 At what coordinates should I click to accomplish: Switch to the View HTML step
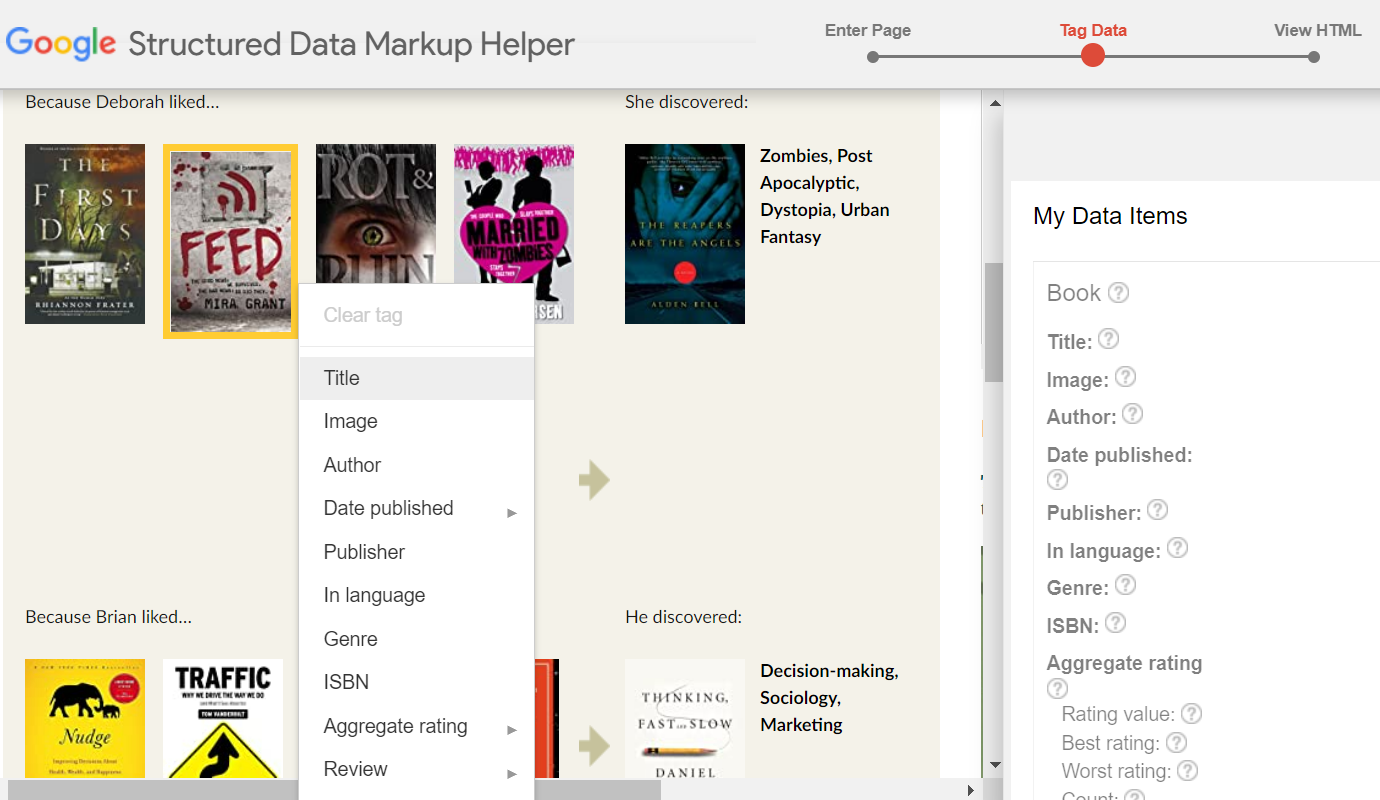coord(1314,56)
